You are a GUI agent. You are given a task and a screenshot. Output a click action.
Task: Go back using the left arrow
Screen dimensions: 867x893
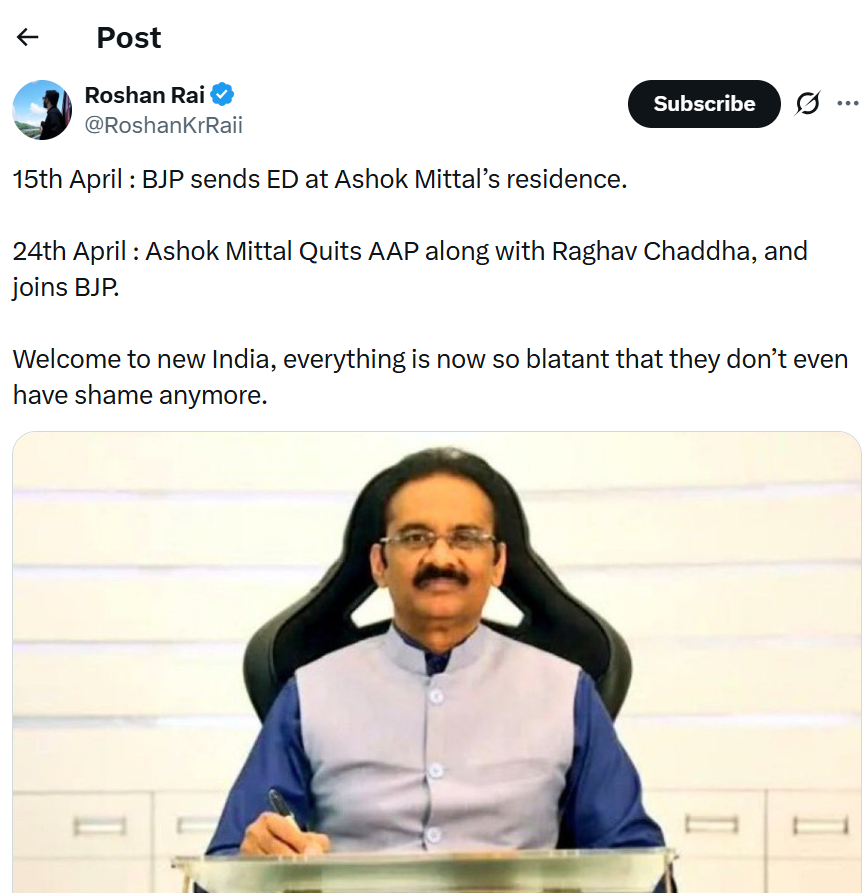coord(27,38)
